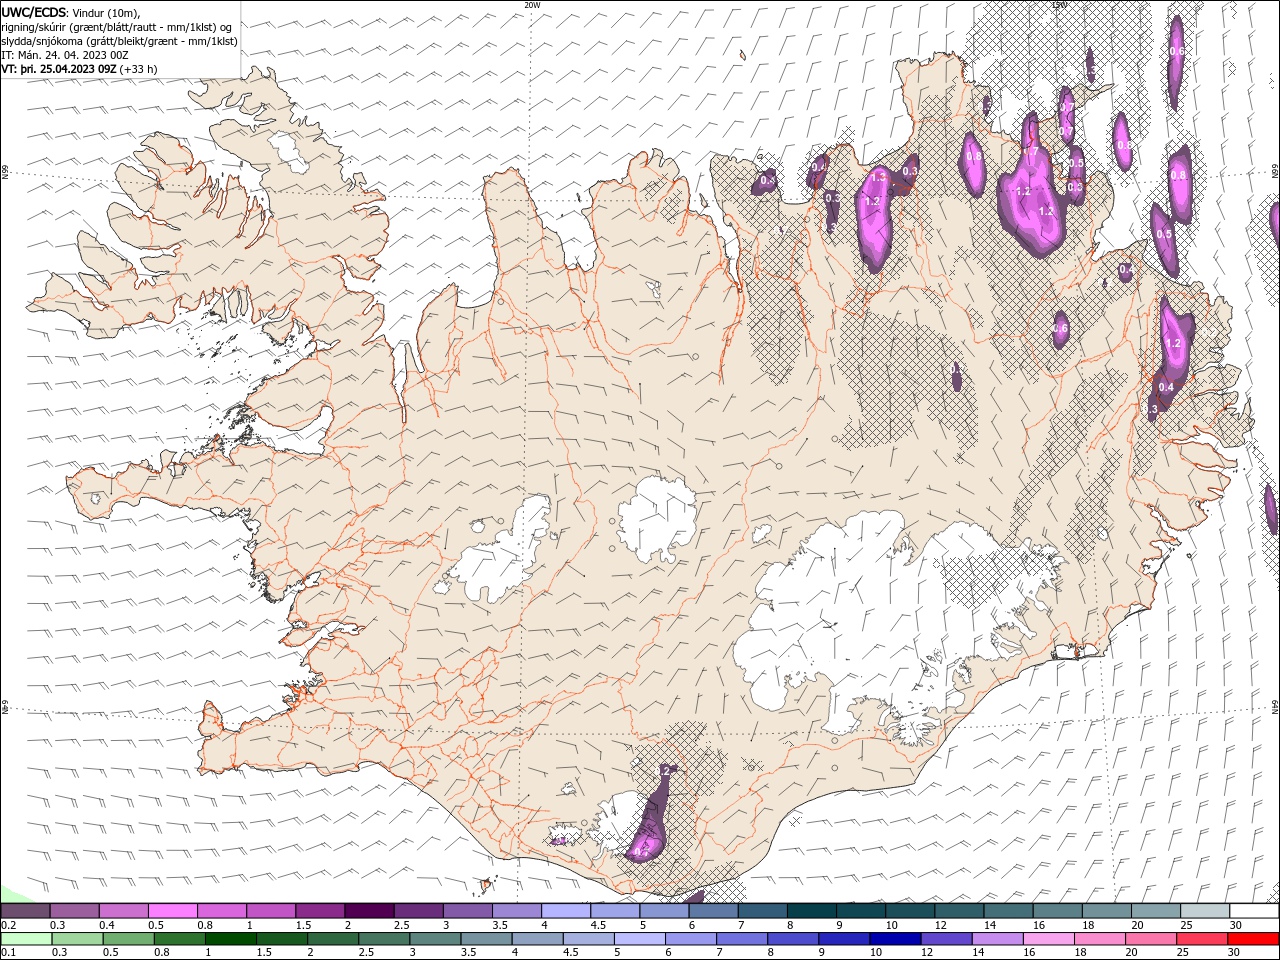Click the light grey 25 snow-scale swatch
This screenshot has width=1280, height=960.
pyautogui.click(x=1205, y=910)
